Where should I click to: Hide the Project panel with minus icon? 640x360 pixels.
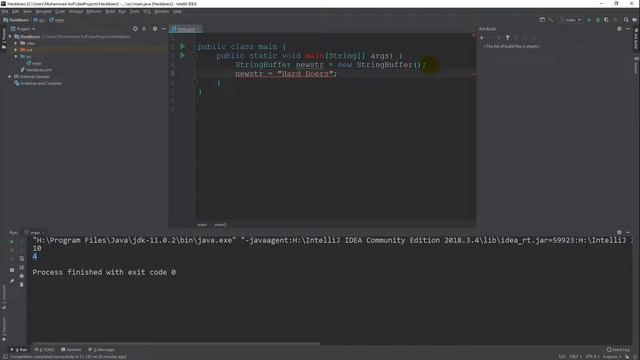pyautogui.click(x=163, y=29)
